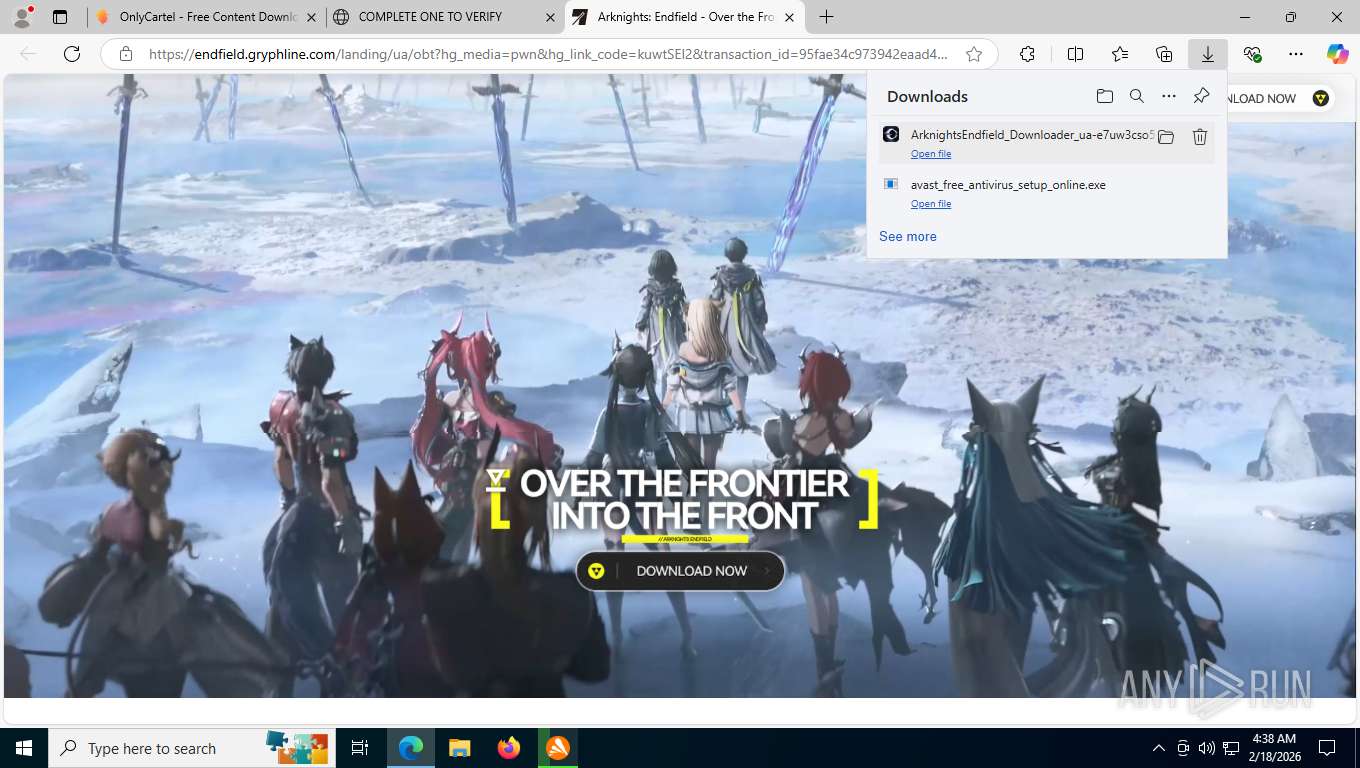Show hidden system tray icons
Image resolution: width=1360 pixels, height=768 pixels.
tap(1159, 748)
